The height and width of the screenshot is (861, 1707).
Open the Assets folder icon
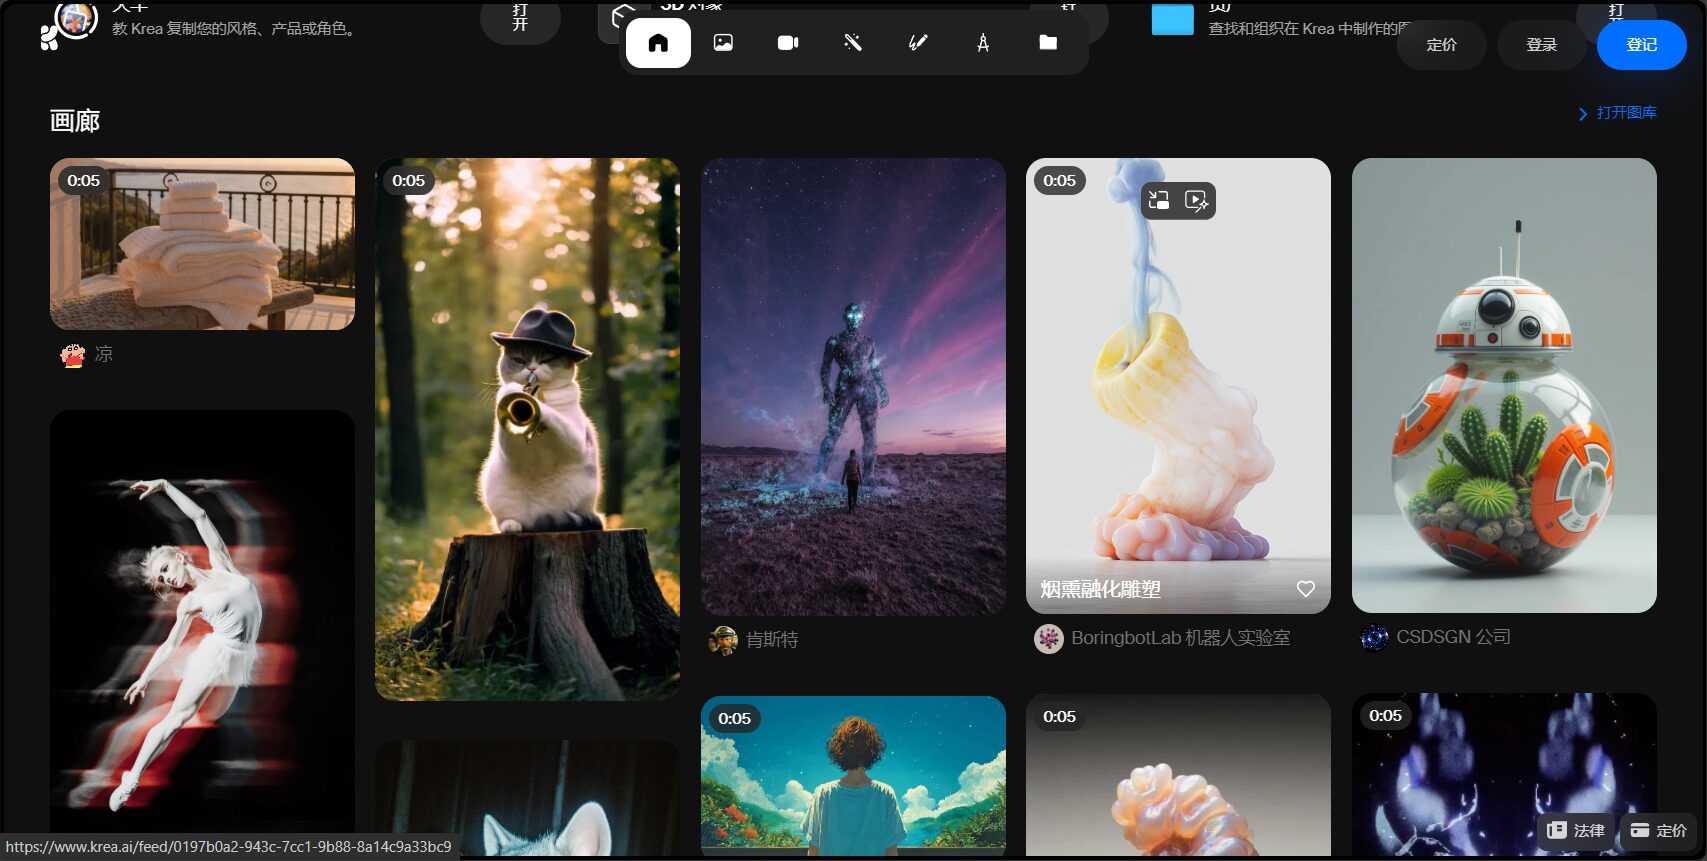click(x=1048, y=42)
